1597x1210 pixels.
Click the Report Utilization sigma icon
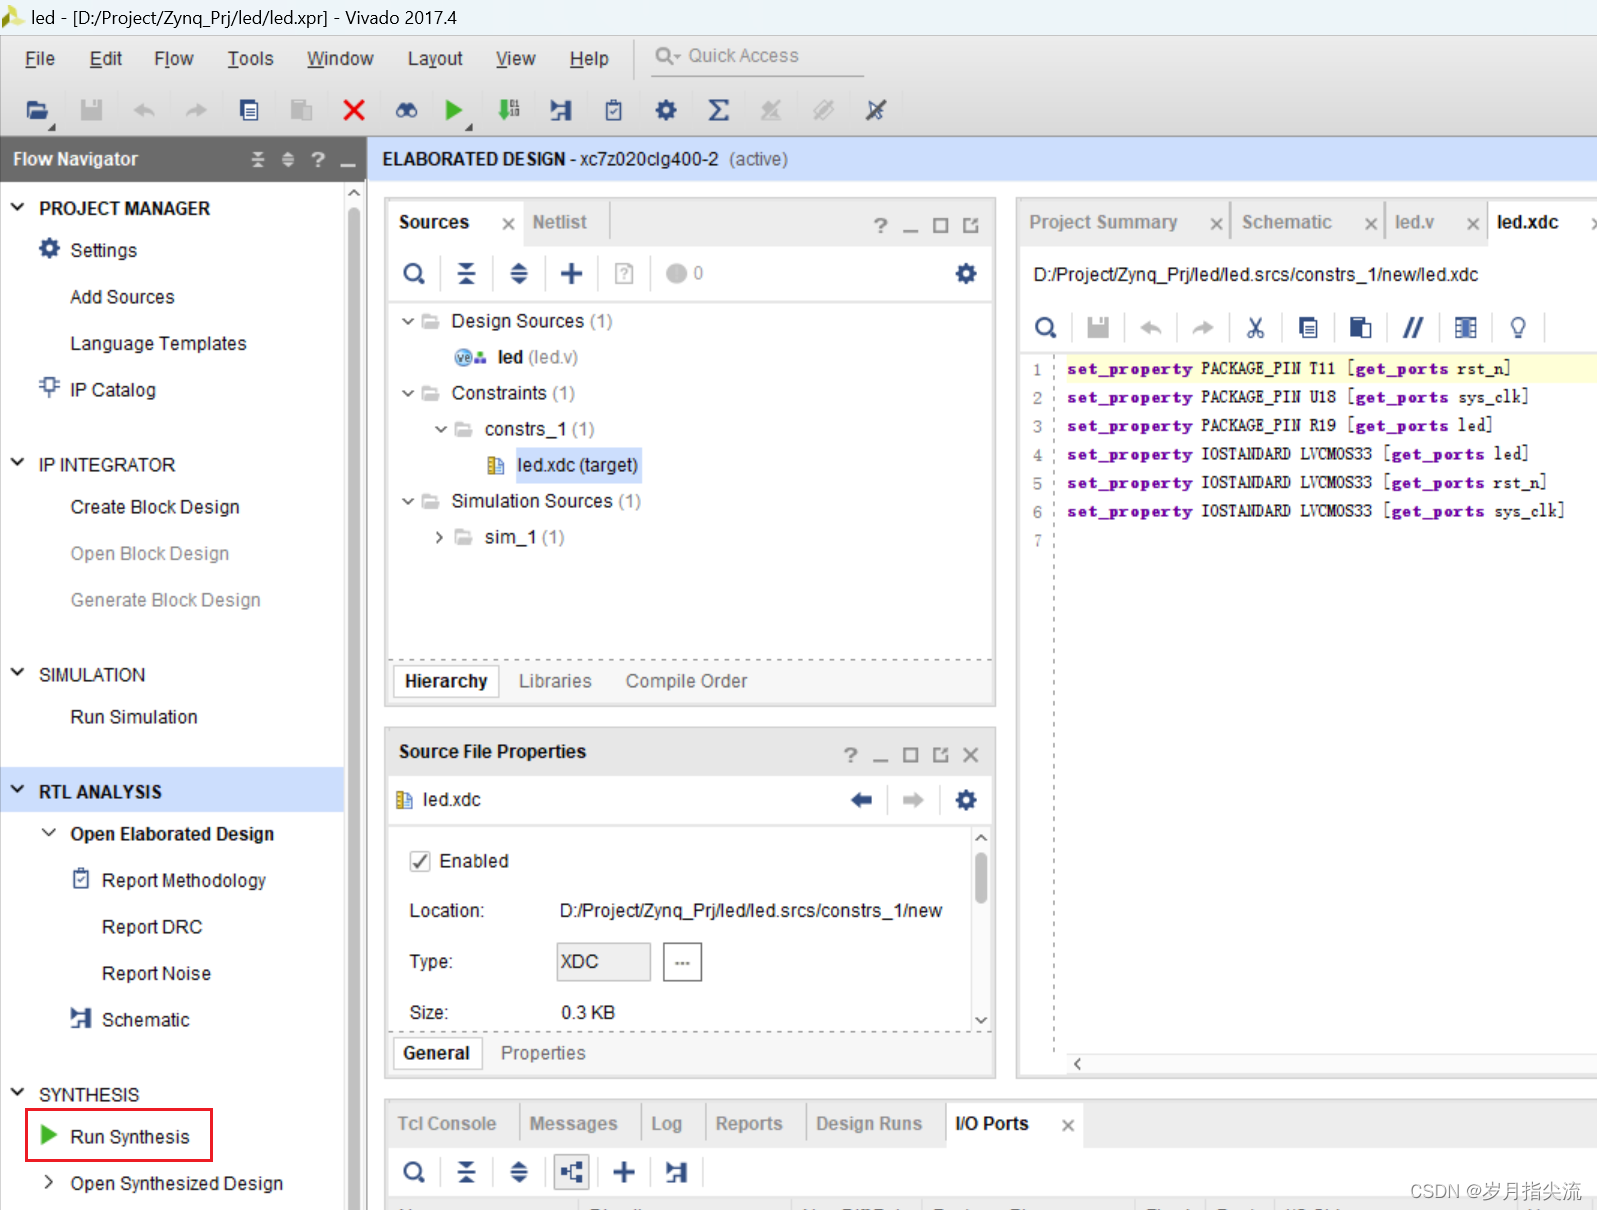point(718,110)
